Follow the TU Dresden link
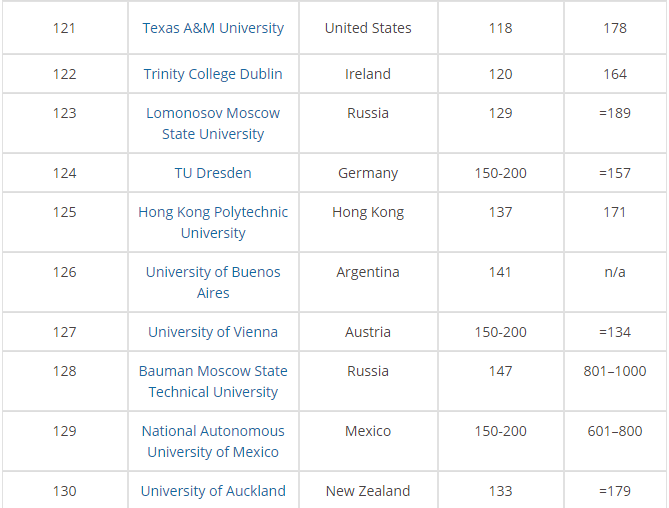 [x=213, y=173]
